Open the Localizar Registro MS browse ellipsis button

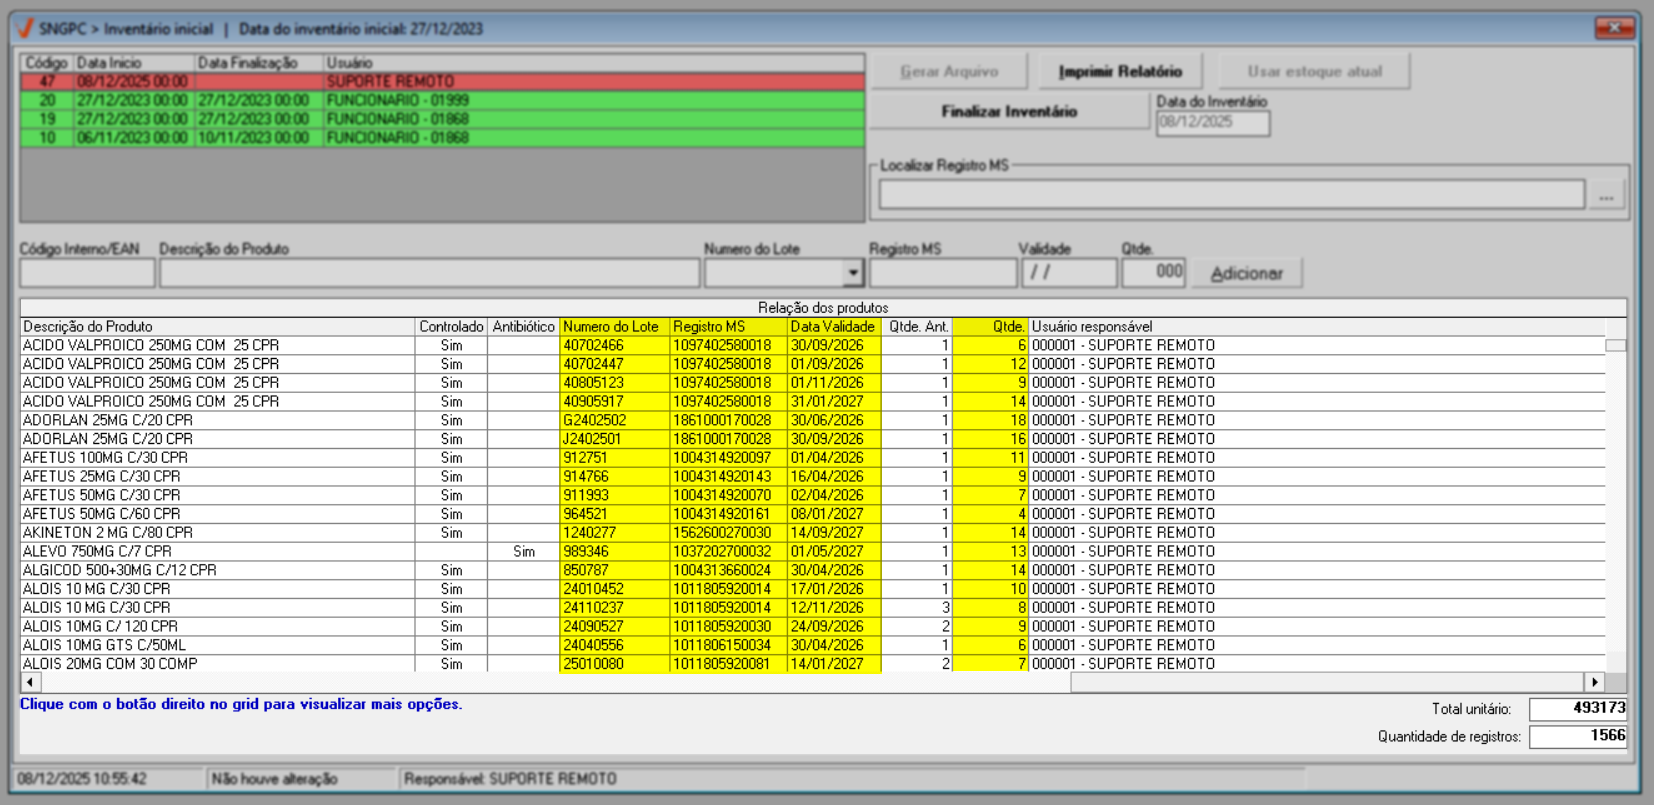tap(1606, 196)
